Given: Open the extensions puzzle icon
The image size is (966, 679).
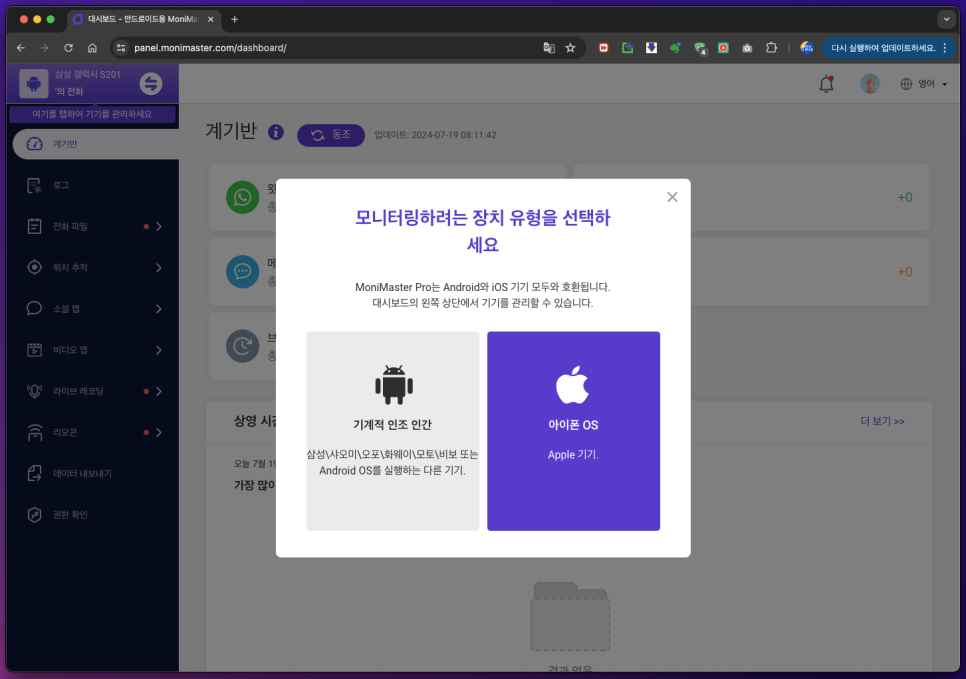Looking at the screenshot, I should (771, 48).
